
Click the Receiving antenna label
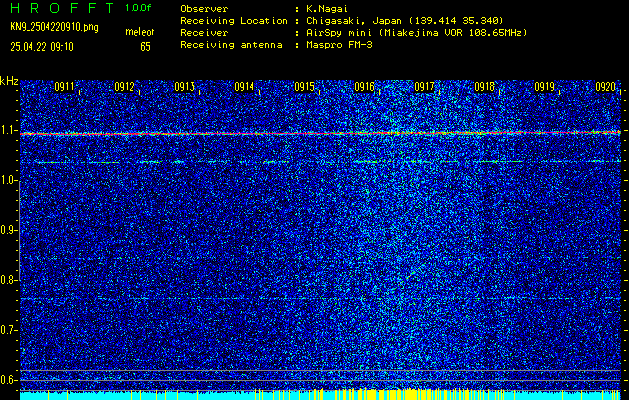point(231,45)
